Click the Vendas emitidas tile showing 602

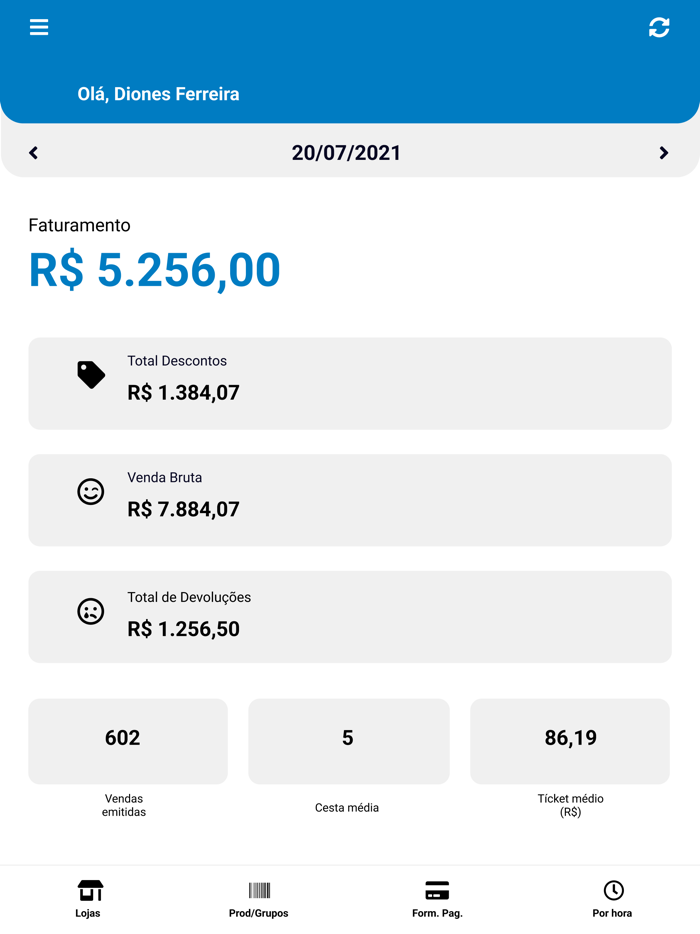tap(128, 741)
